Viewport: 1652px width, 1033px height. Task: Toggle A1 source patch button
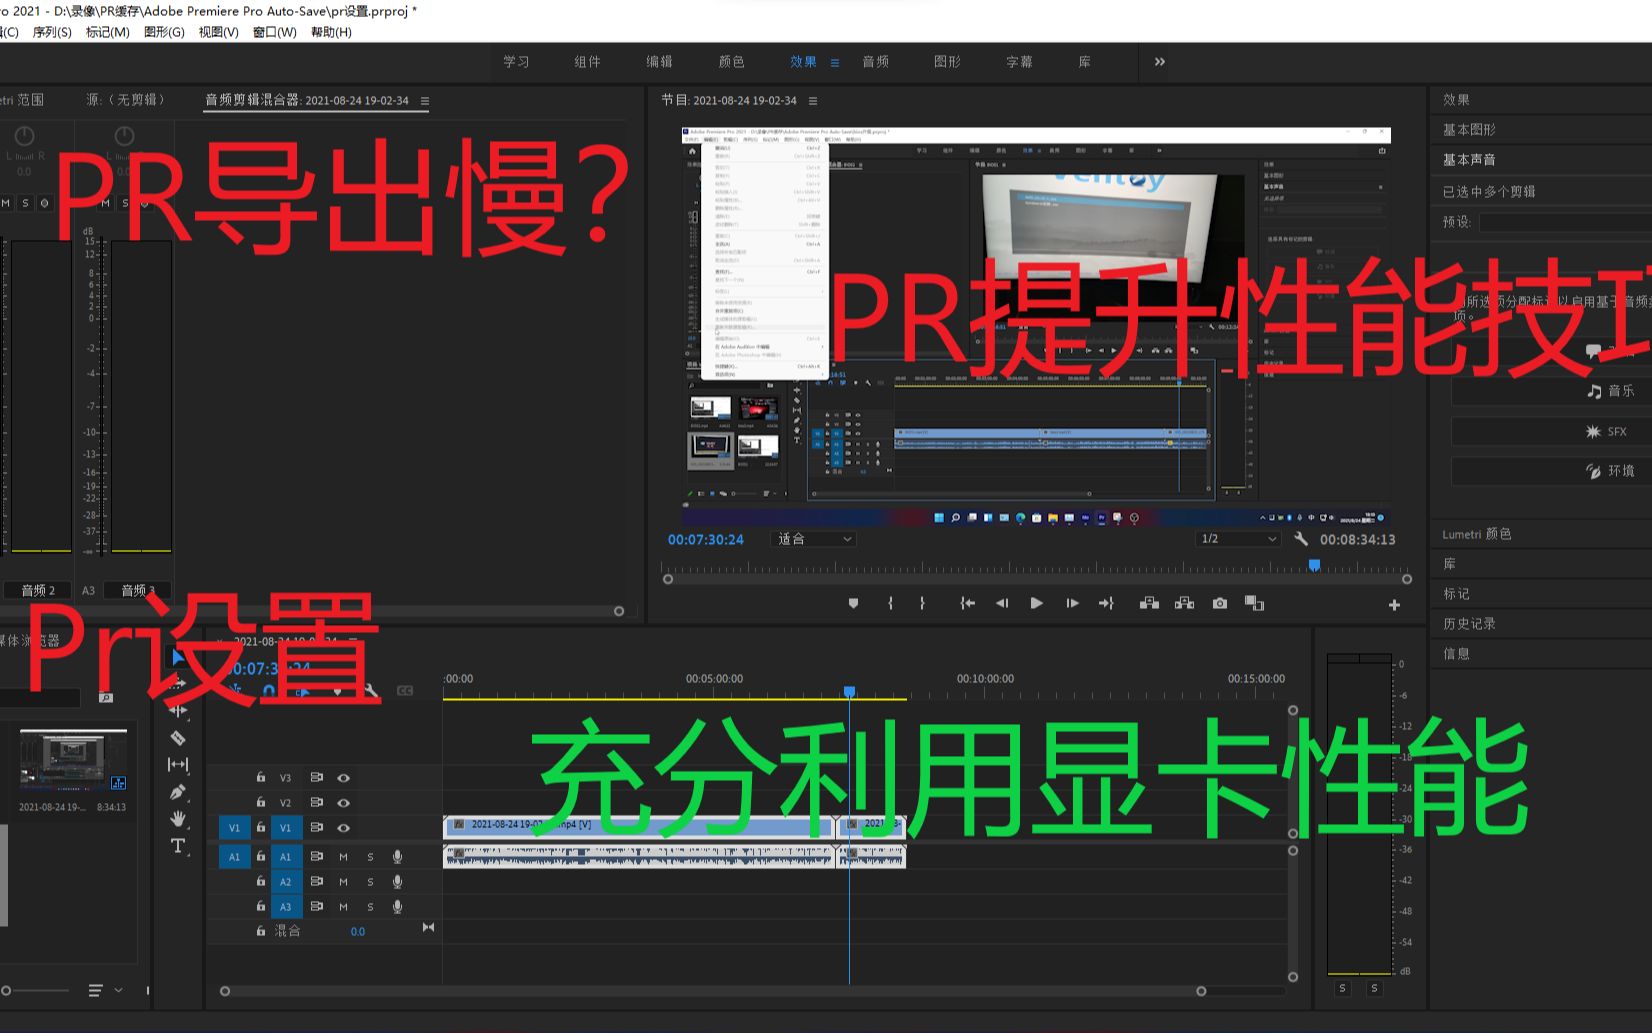[x=235, y=857]
